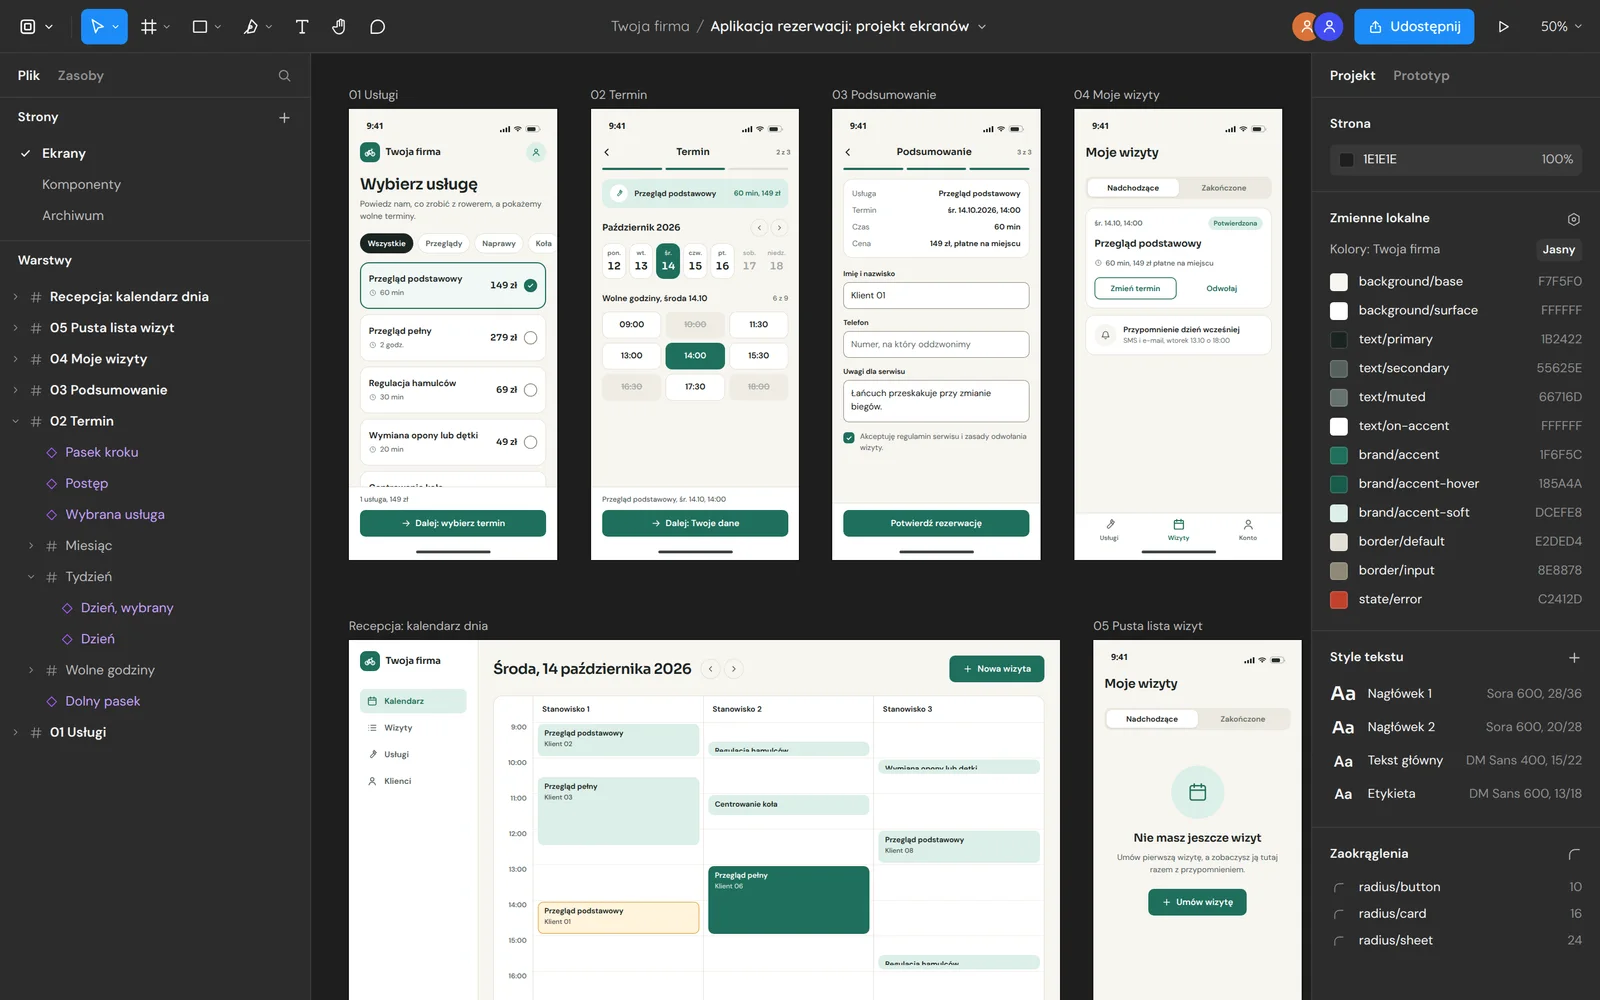Viewport: 1600px width, 1000px height.
Task: Search layers with the magnifier icon
Action: point(285,76)
